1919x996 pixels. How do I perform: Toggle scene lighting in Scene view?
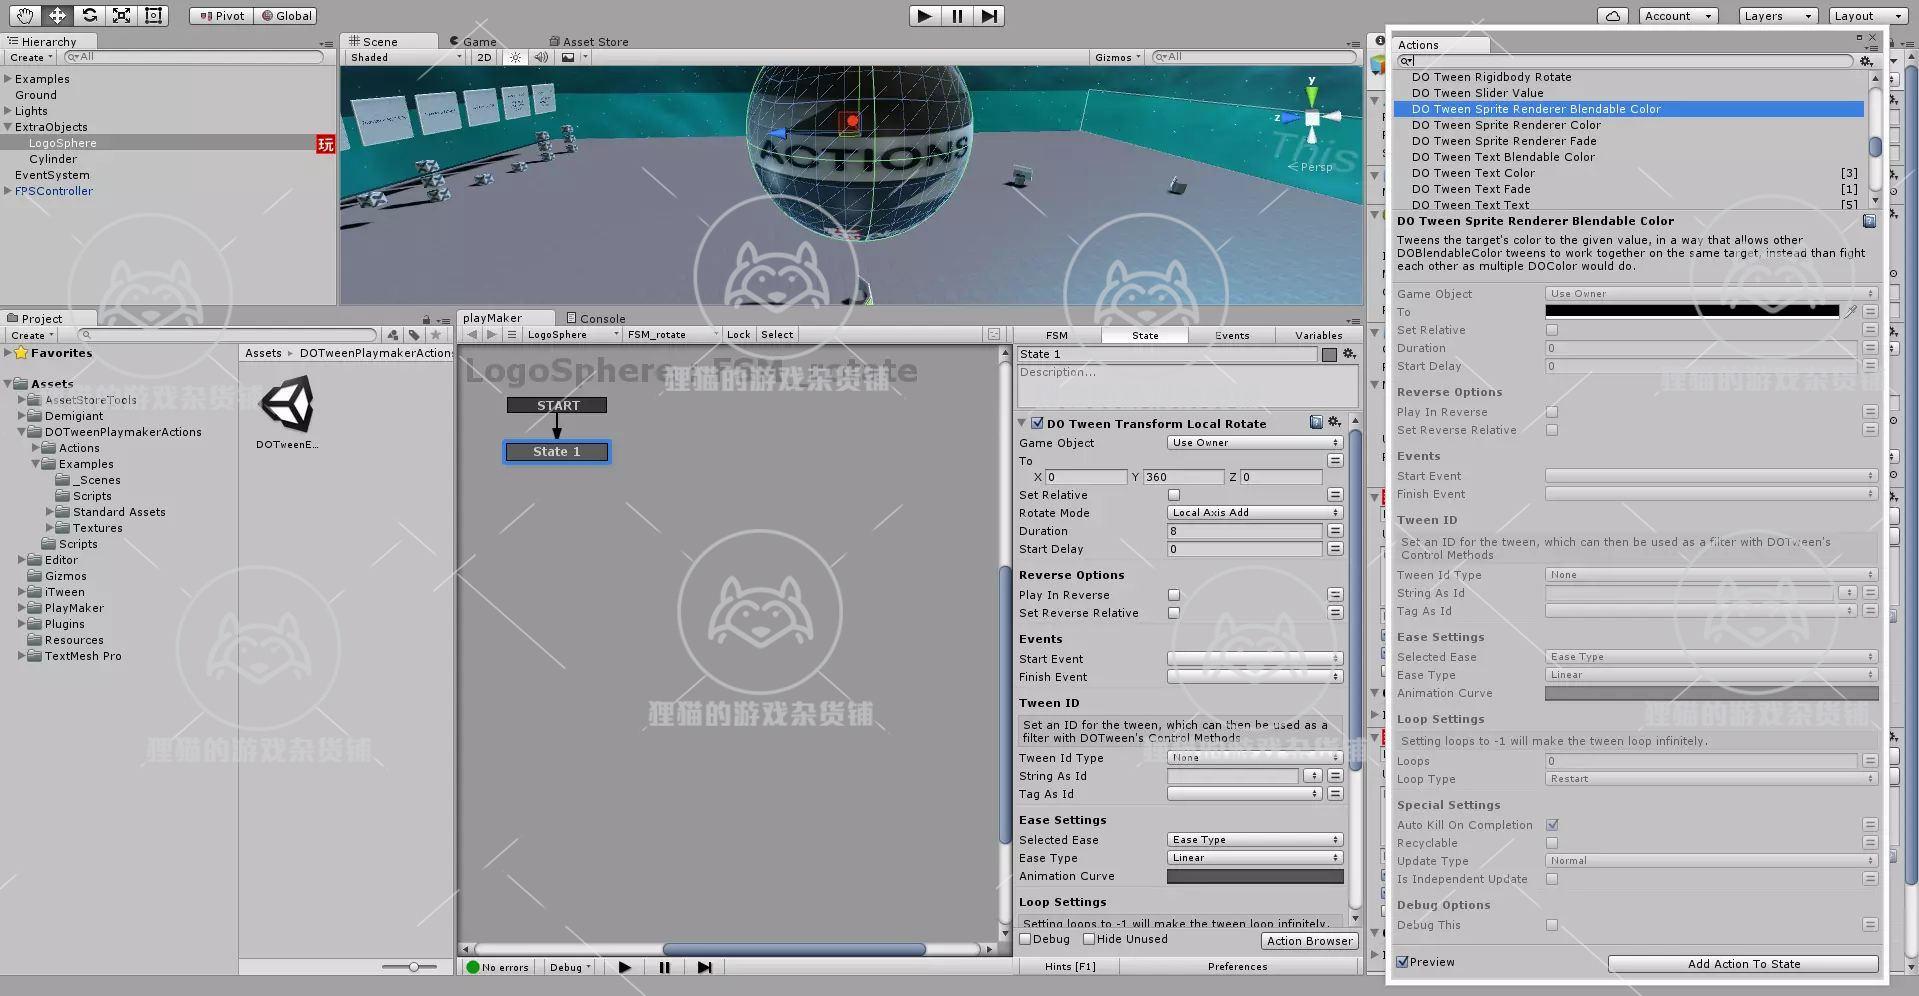[515, 57]
